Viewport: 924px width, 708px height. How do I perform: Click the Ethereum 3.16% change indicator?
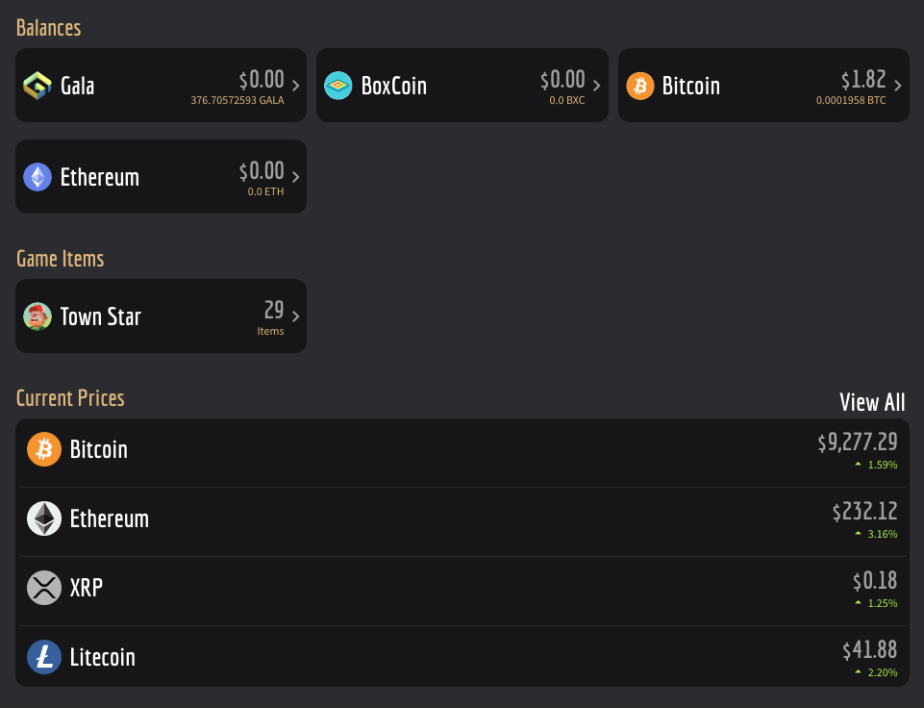(x=876, y=534)
